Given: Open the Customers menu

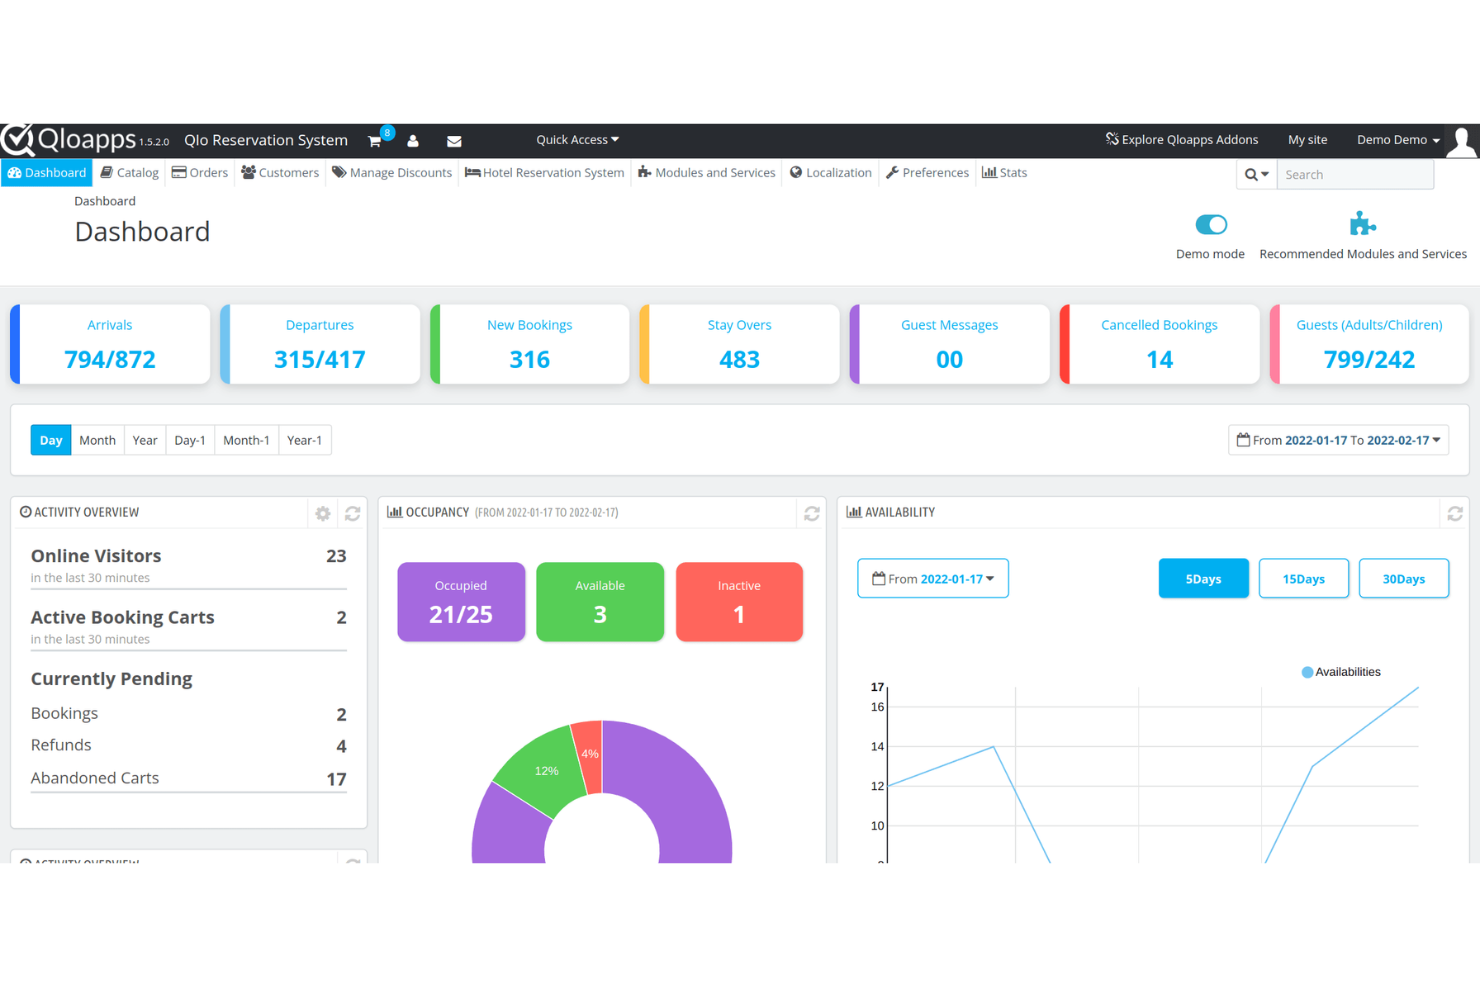Looking at the screenshot, I should coord(280,173).
